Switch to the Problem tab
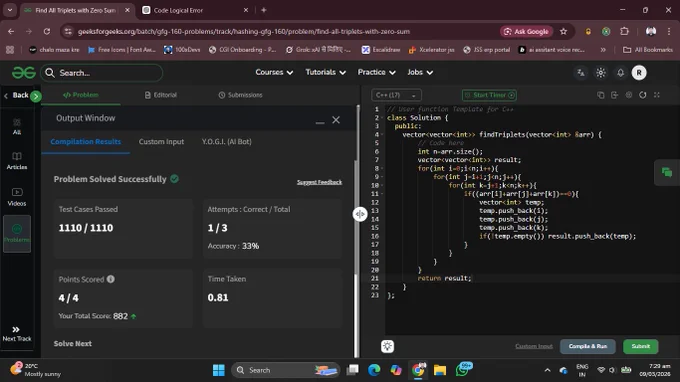This screenshot has height=382, width=680. pyautogui.click(x=81, y=95)
